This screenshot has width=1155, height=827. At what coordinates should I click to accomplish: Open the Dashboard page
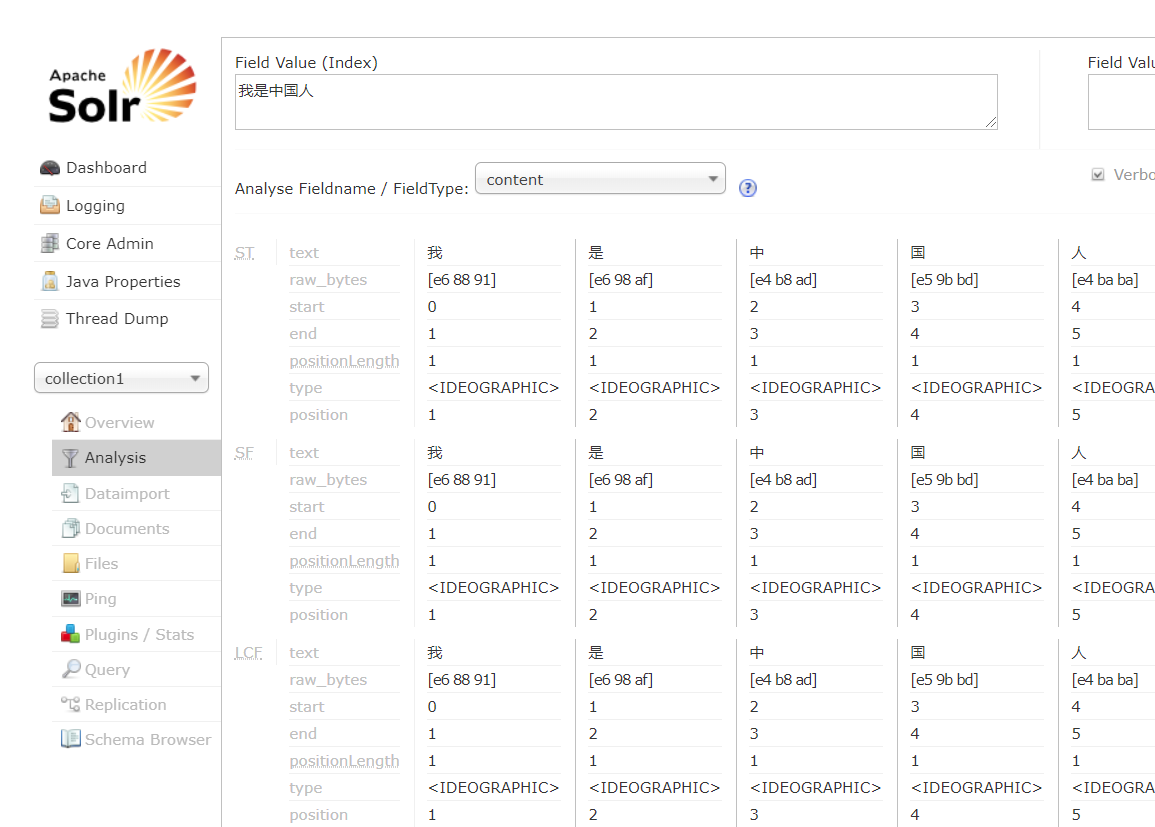(106, 168)
